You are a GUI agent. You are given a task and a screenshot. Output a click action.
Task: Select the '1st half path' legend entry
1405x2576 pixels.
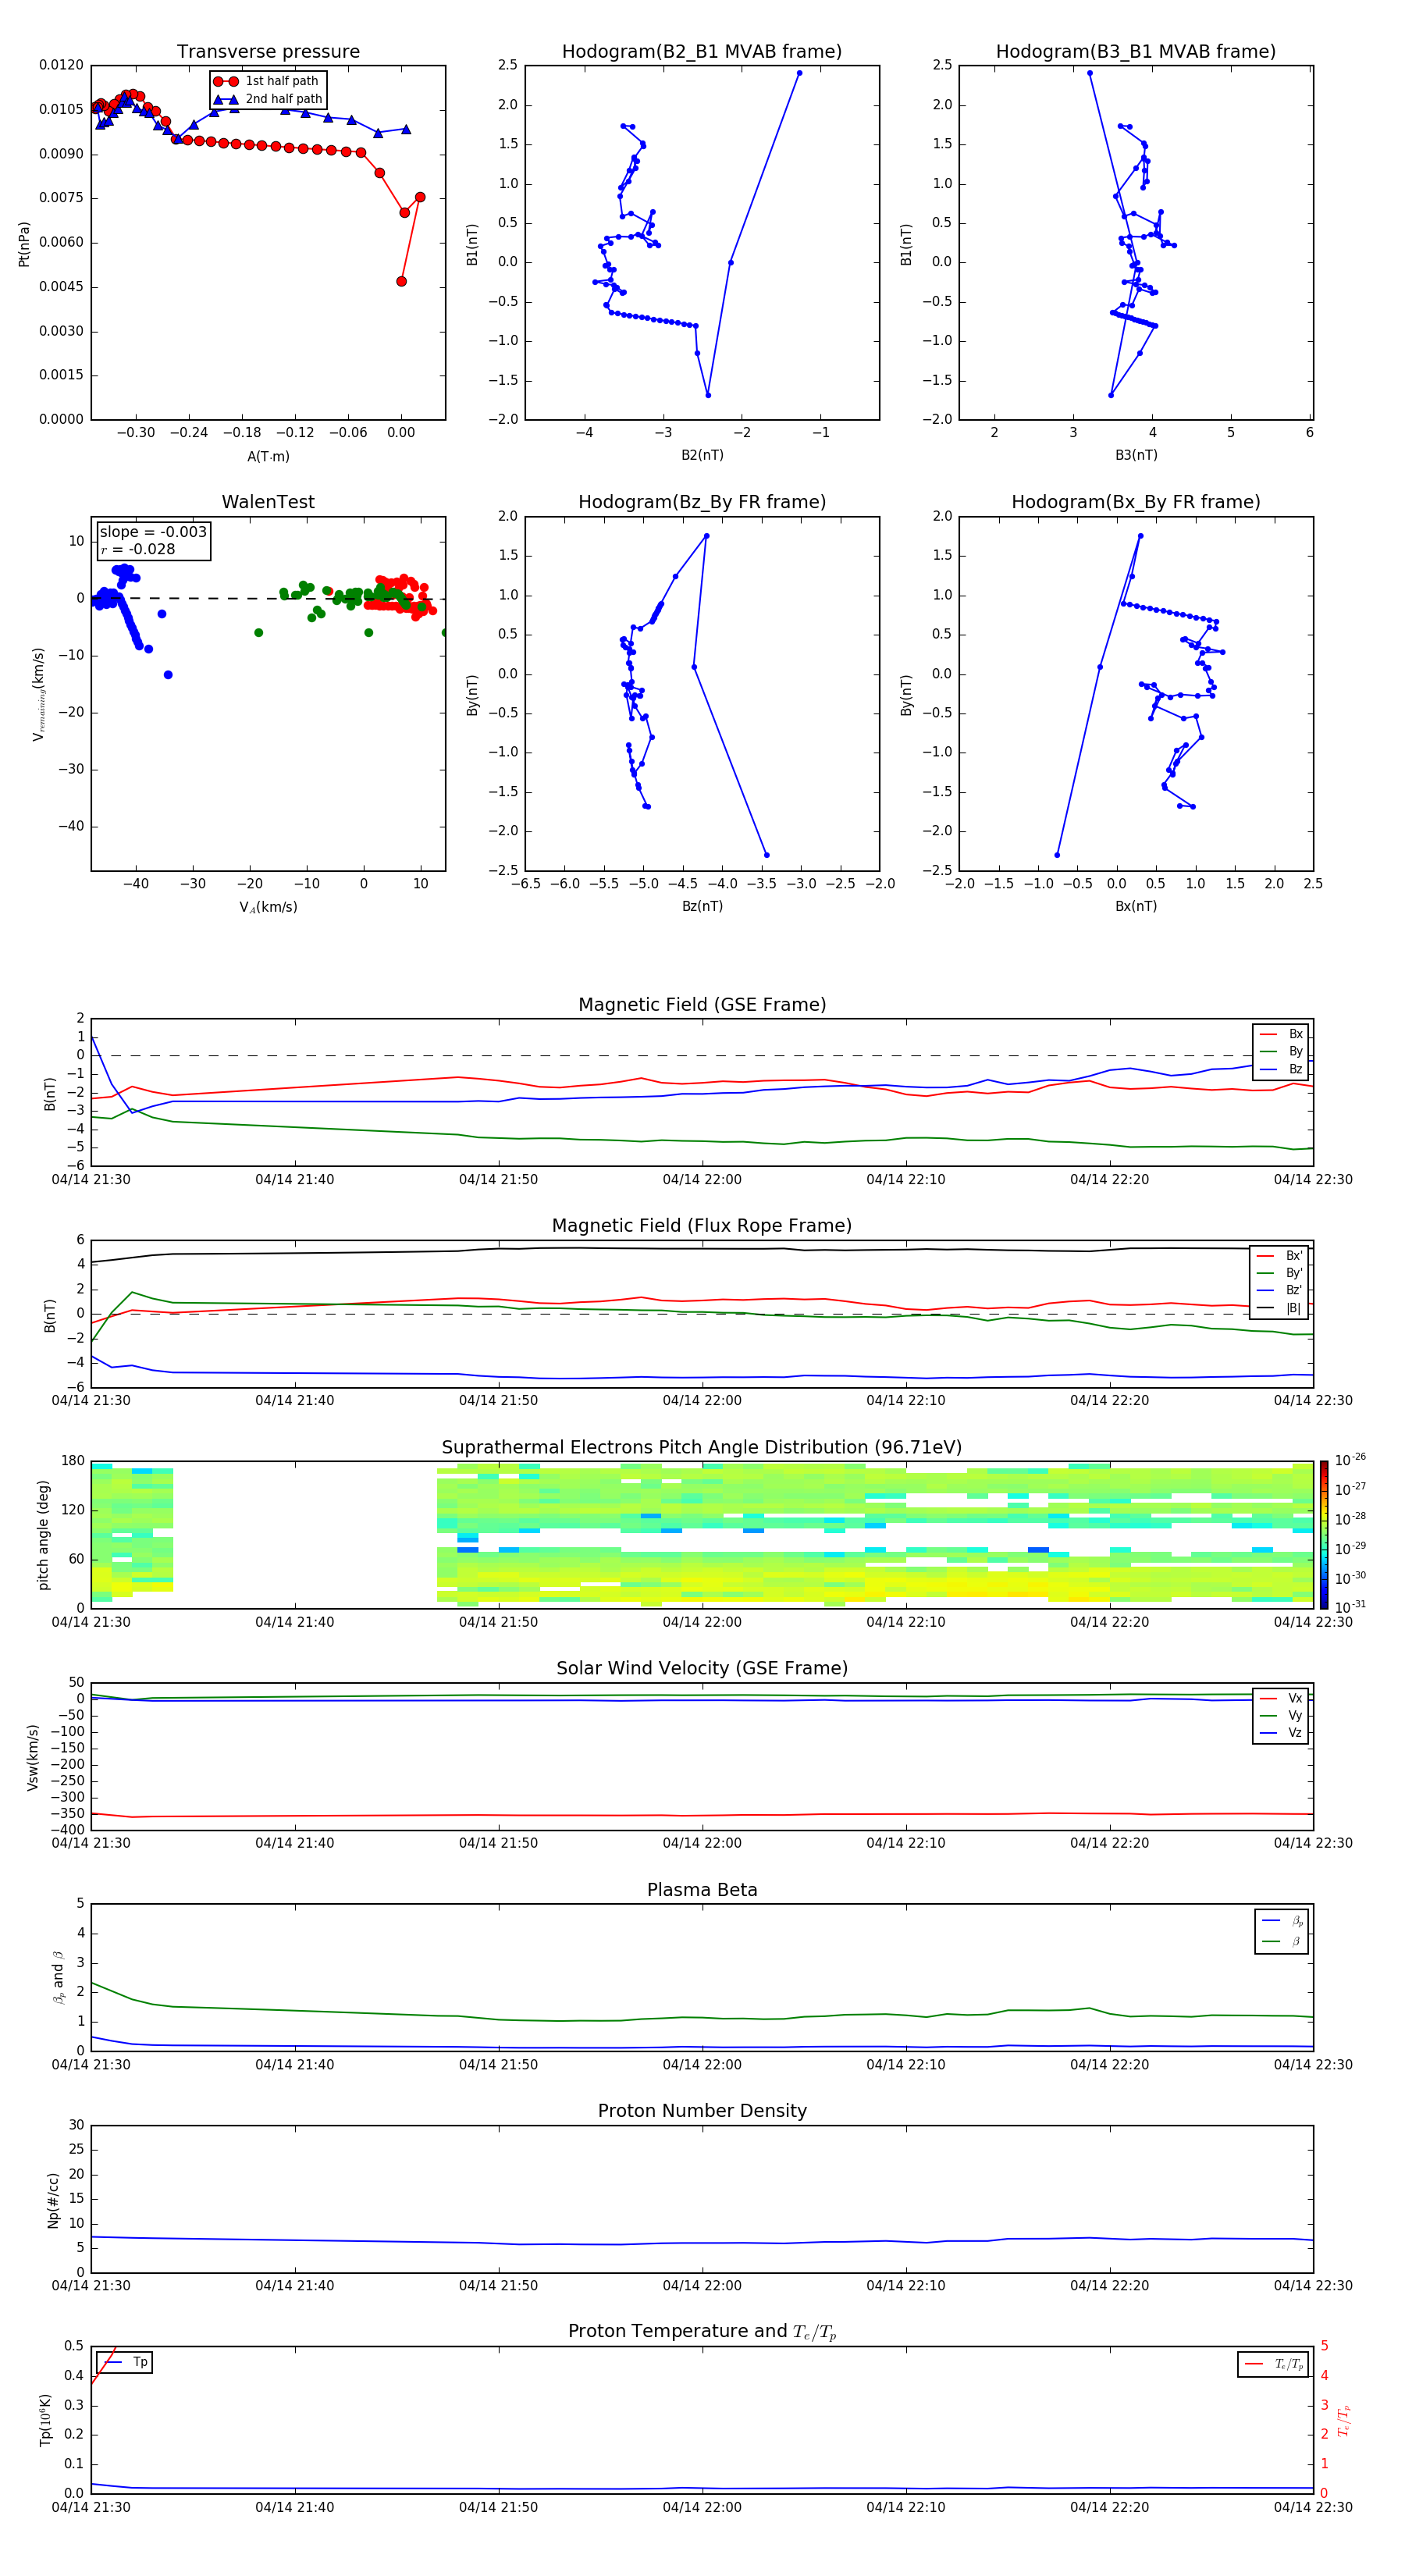[x=268, y=81]
